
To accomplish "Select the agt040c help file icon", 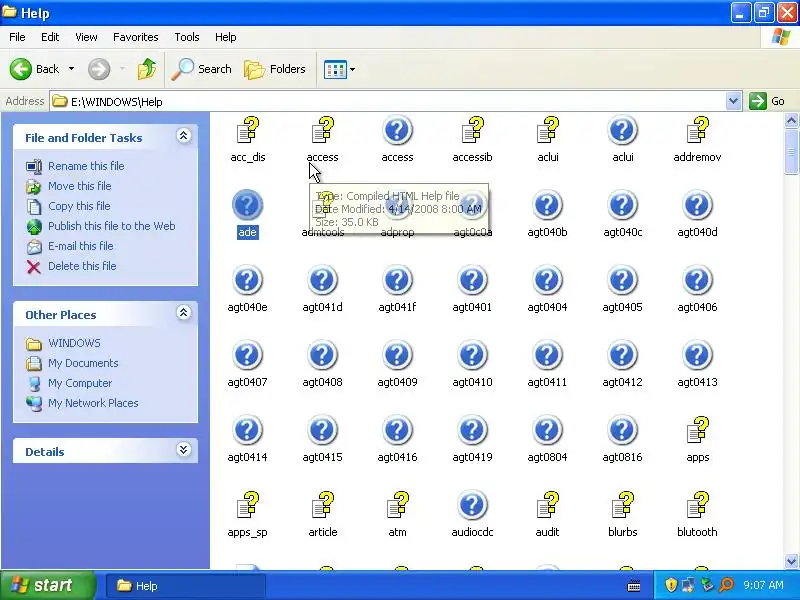I will (622, 205).
